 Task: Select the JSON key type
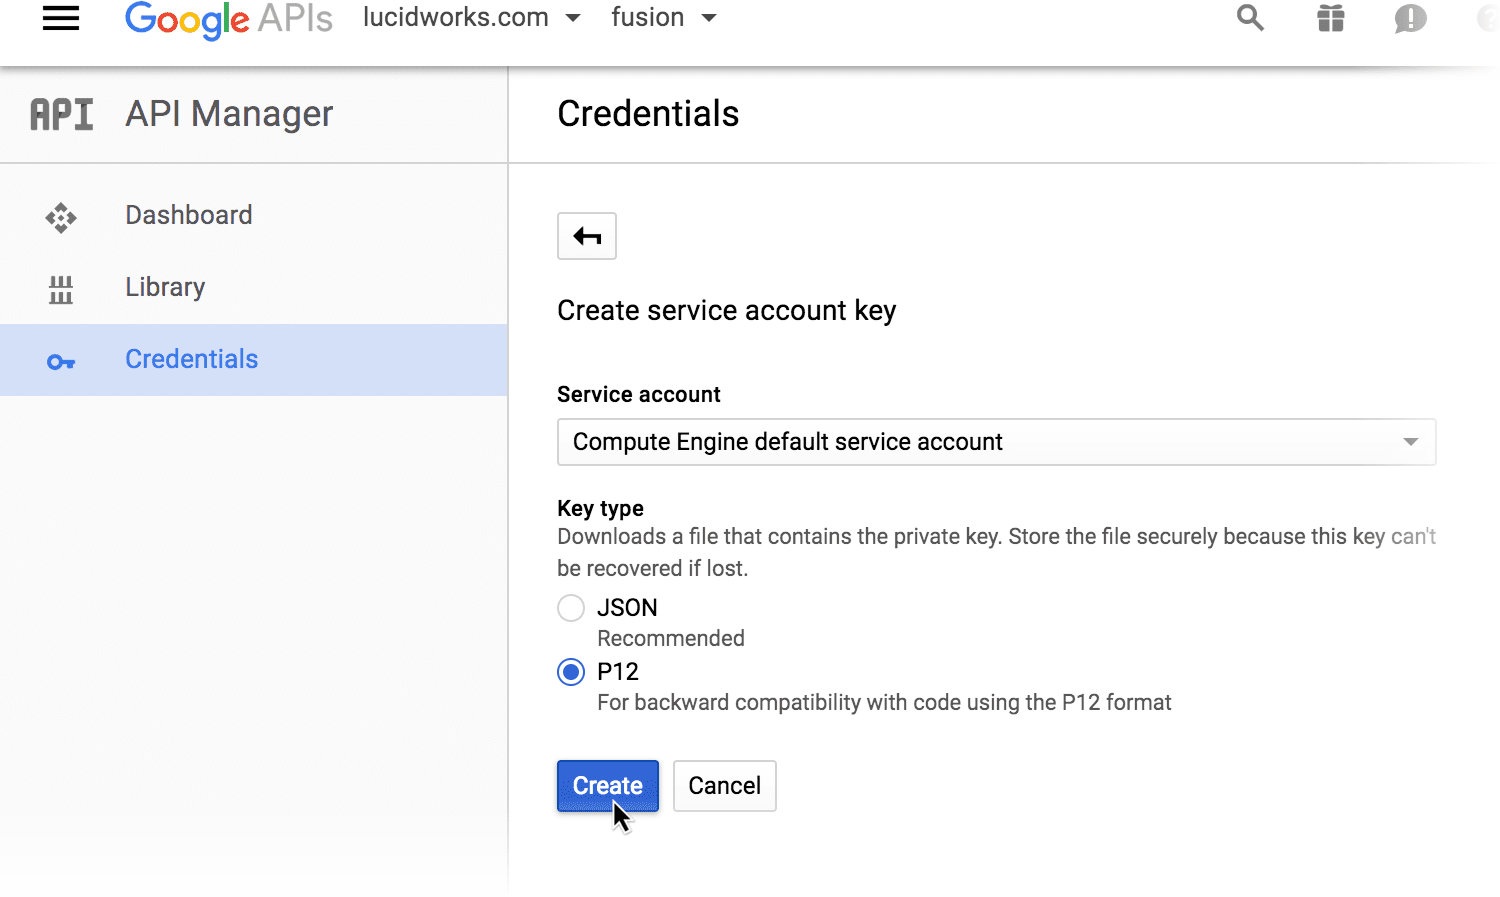coord(570,607)
